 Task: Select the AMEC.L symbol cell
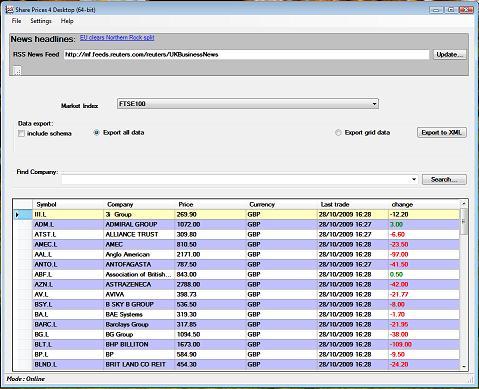click(x=68, y=245)
